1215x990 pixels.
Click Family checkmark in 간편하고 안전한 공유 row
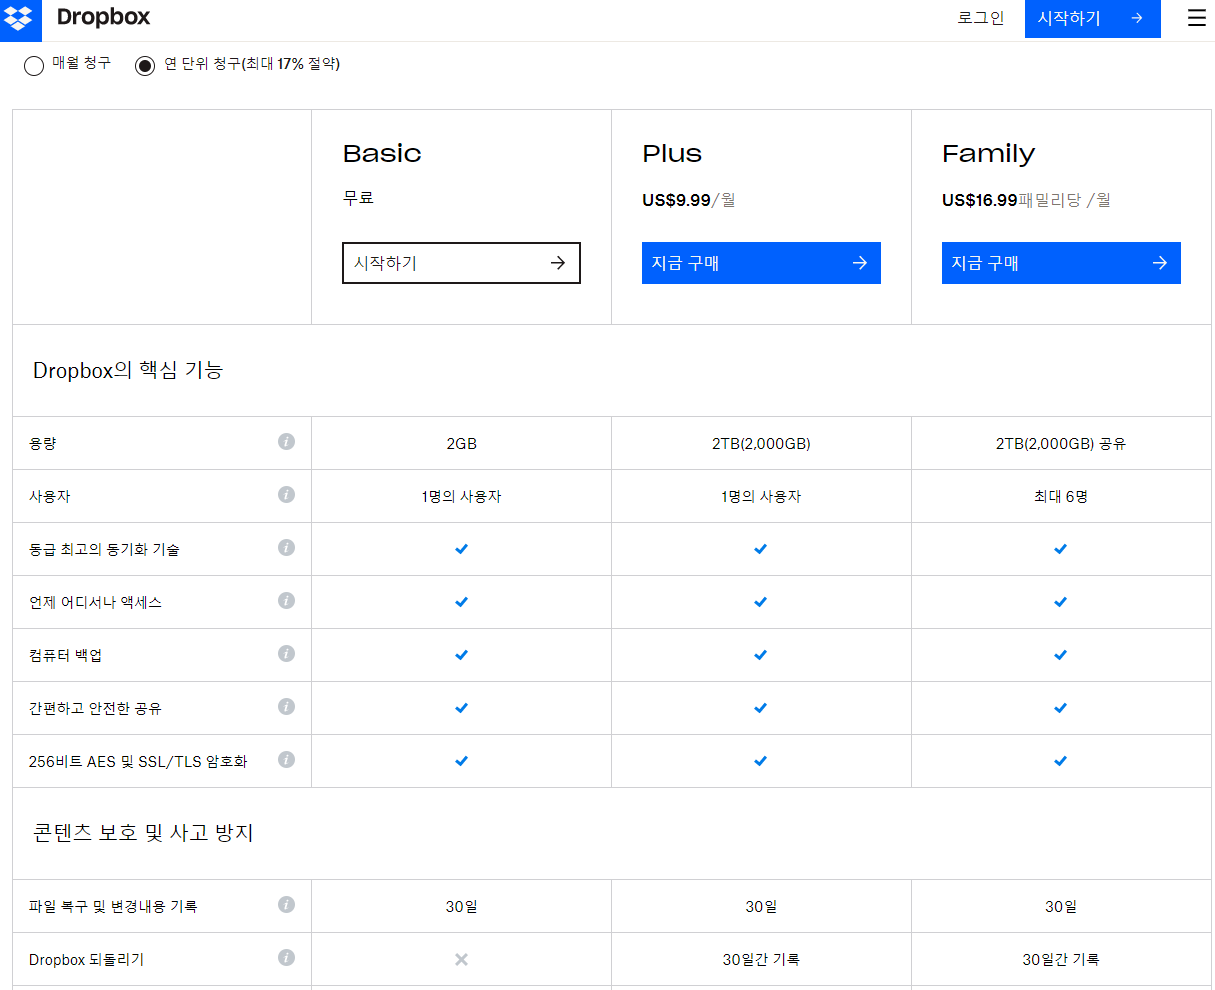click(x=1061, y=708)
